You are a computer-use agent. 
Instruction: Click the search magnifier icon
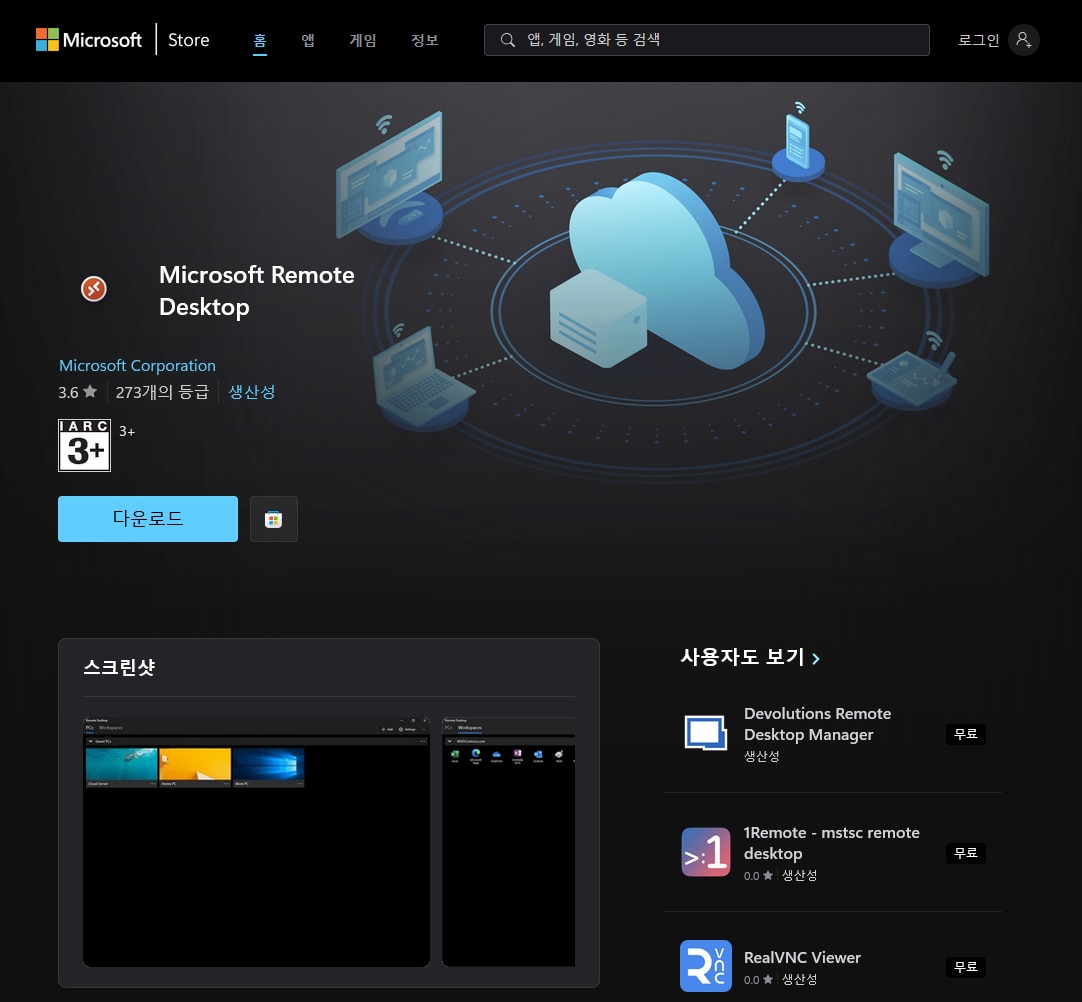[507, 40]
